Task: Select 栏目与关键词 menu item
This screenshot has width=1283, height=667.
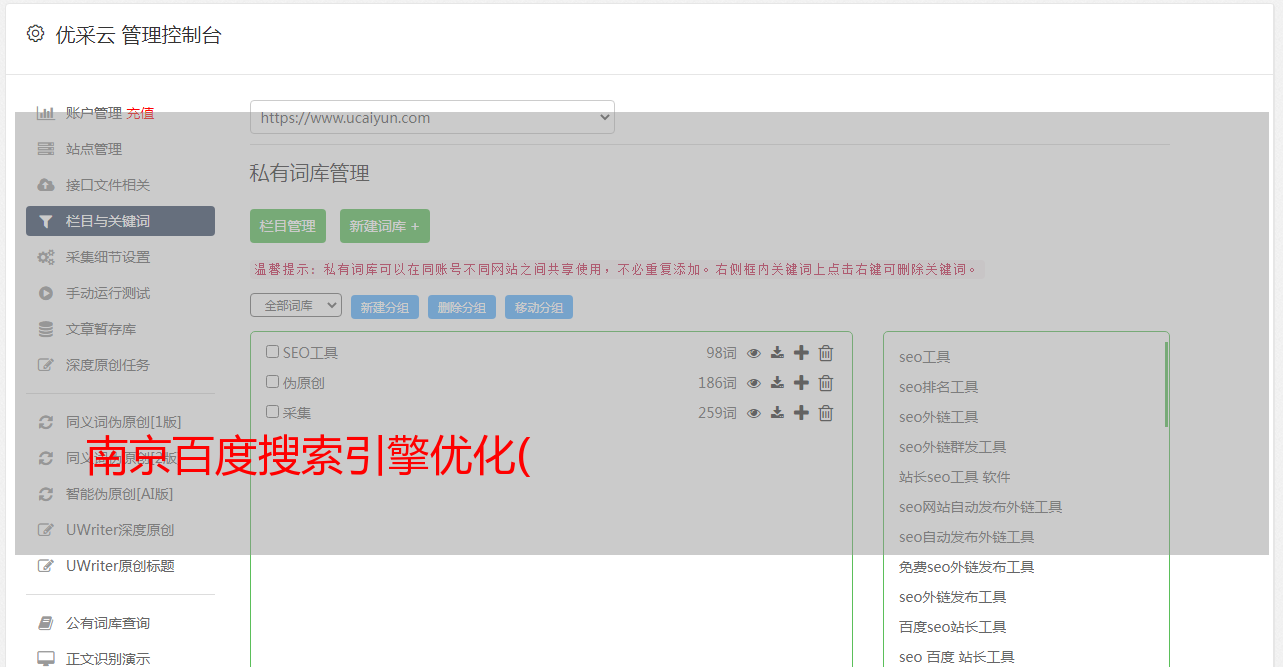Action: tap(120, 221)
